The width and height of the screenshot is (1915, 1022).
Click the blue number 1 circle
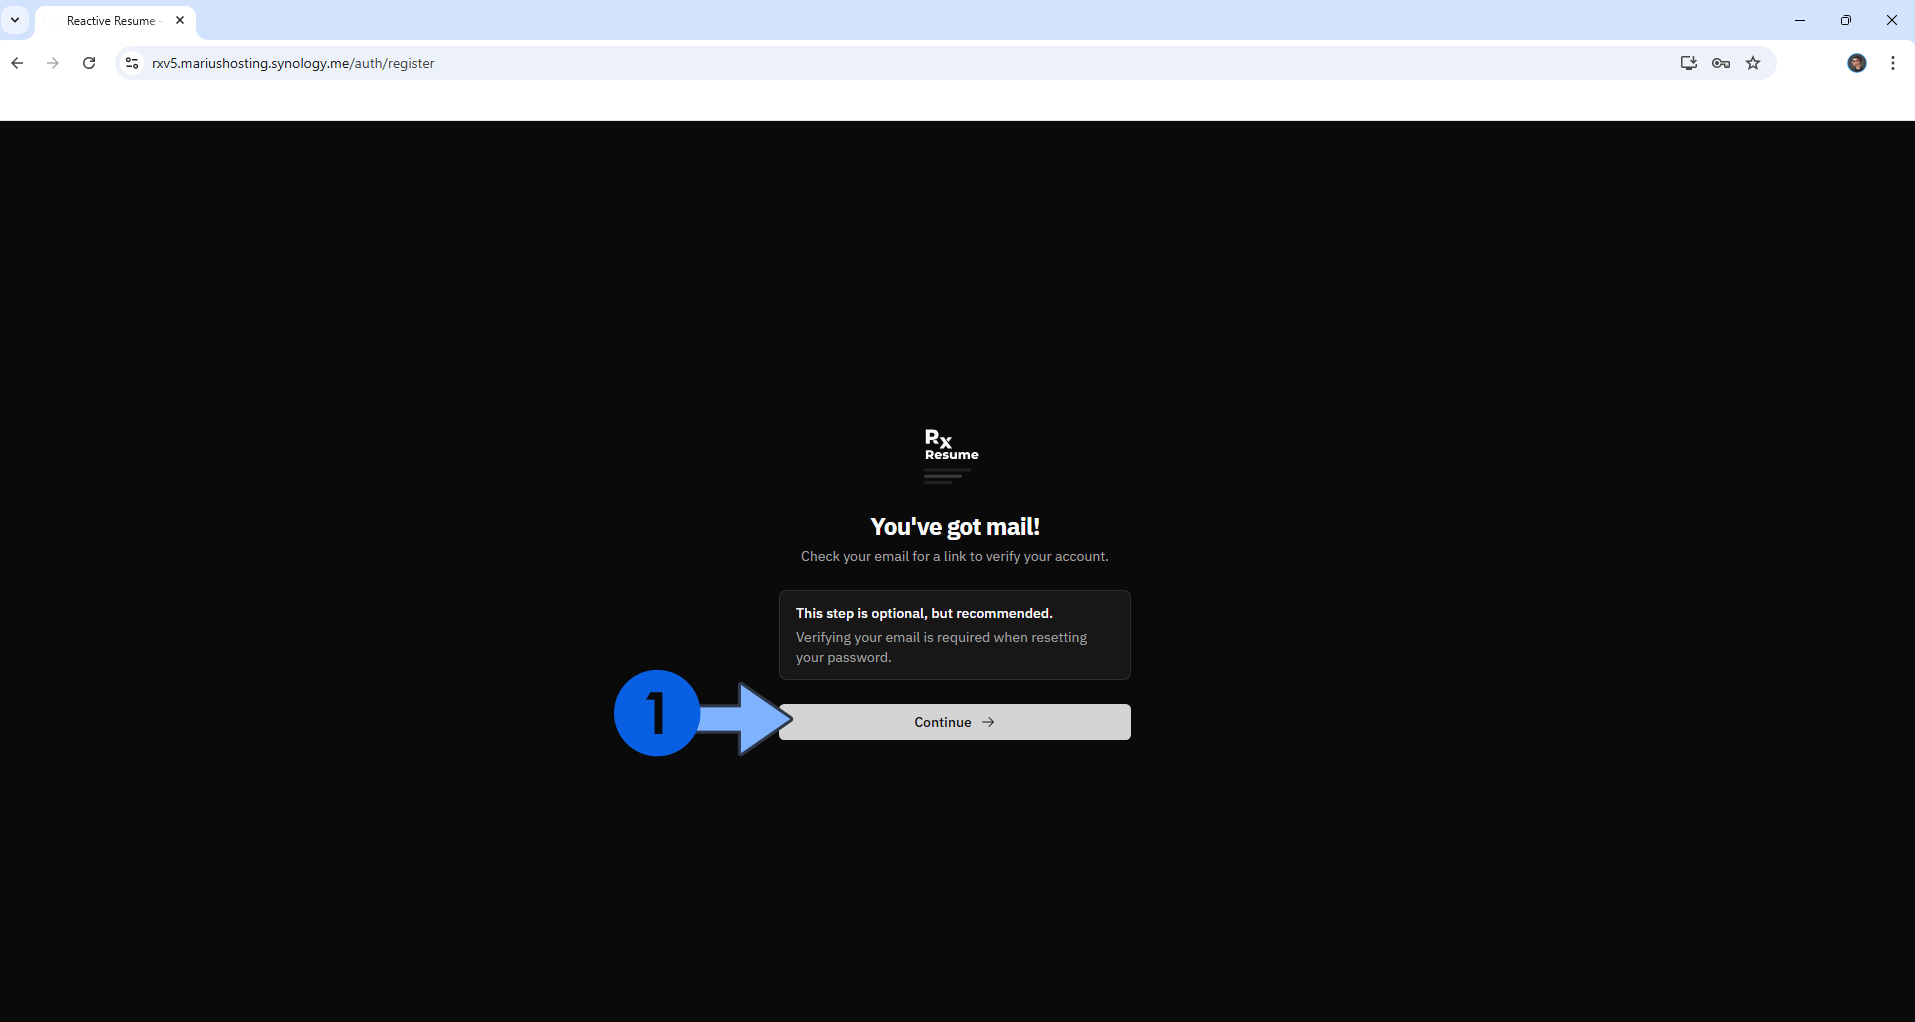[656, 713]
